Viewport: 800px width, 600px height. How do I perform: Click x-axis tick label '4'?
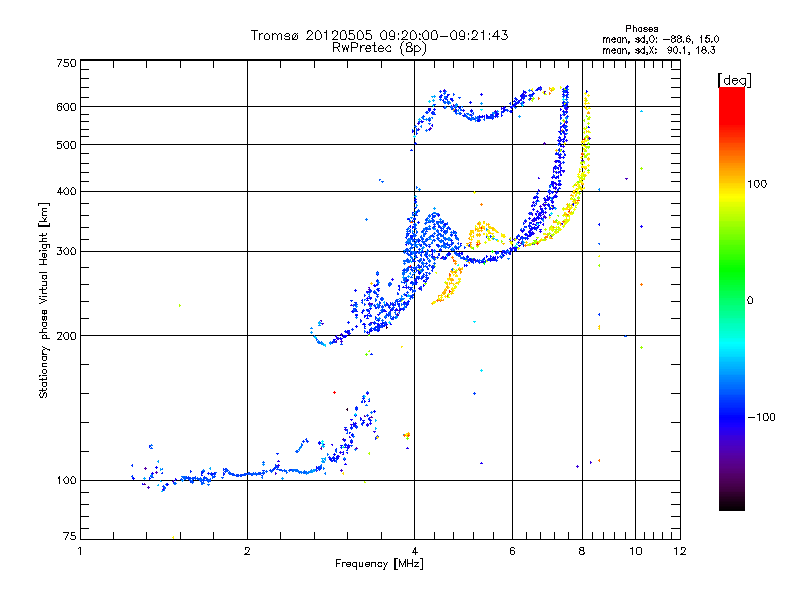point(415,551)
